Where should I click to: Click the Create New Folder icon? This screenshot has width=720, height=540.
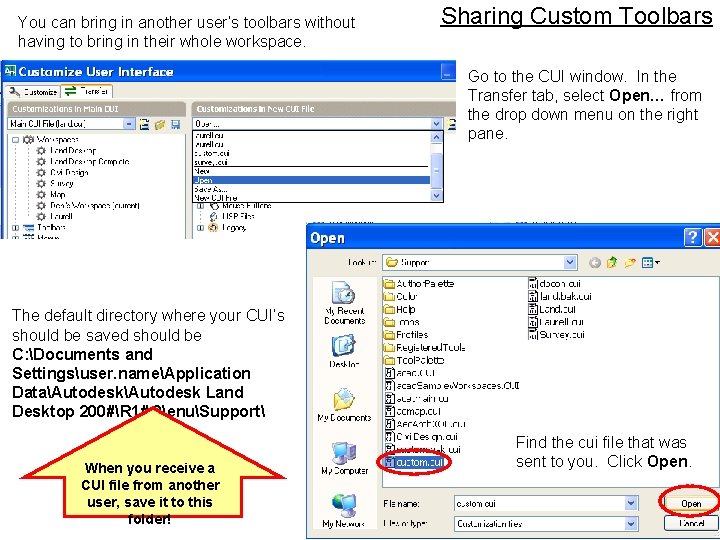tap(630, 263)
